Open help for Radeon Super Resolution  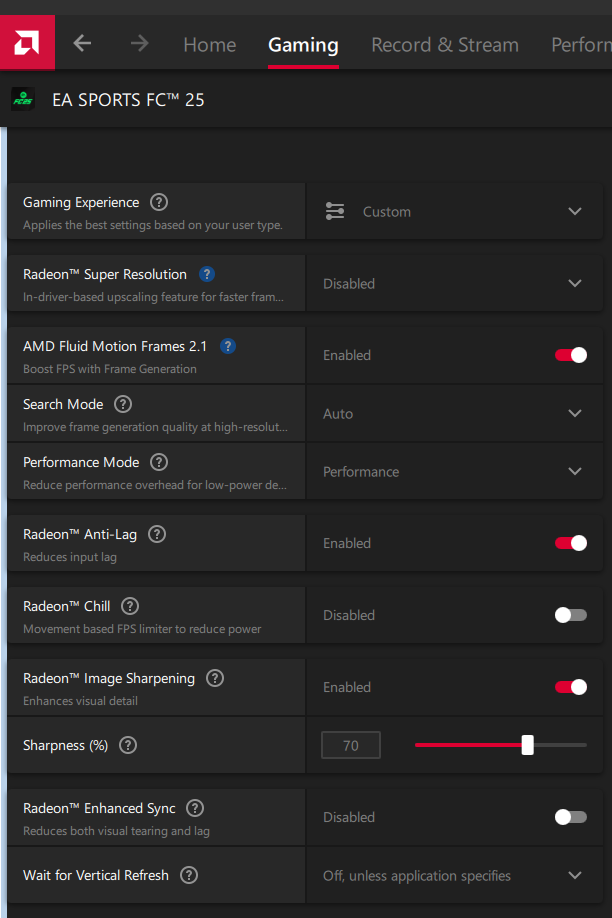pyautogui.click(x=207, y=274)
